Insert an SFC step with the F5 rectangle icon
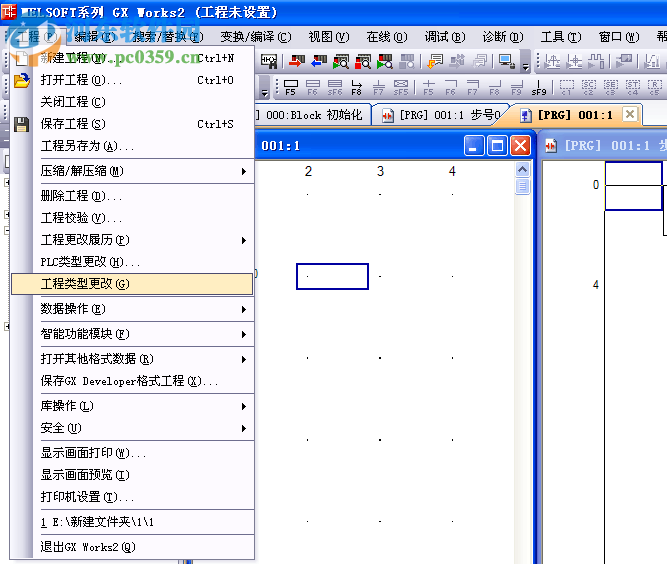The width and height of the screenshot is (667, 564). 291,87
